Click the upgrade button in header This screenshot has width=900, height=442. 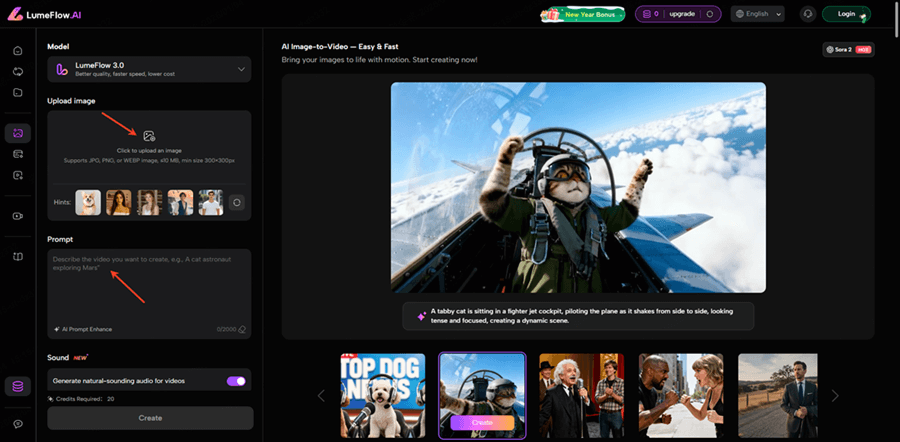[x=679, y=14]
